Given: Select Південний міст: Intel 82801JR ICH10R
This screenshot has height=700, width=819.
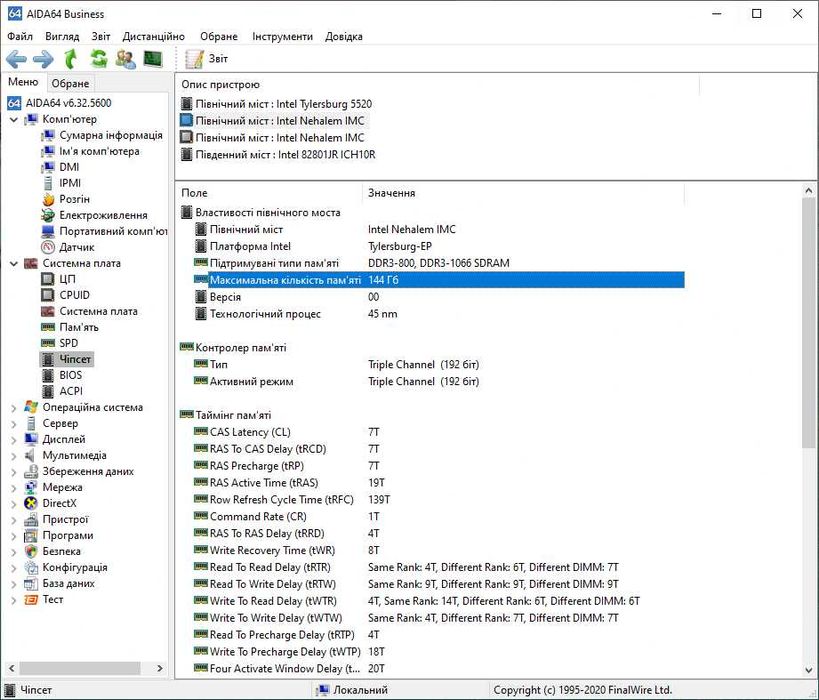Looking at the screenshot, I should [x=277, y=155].
